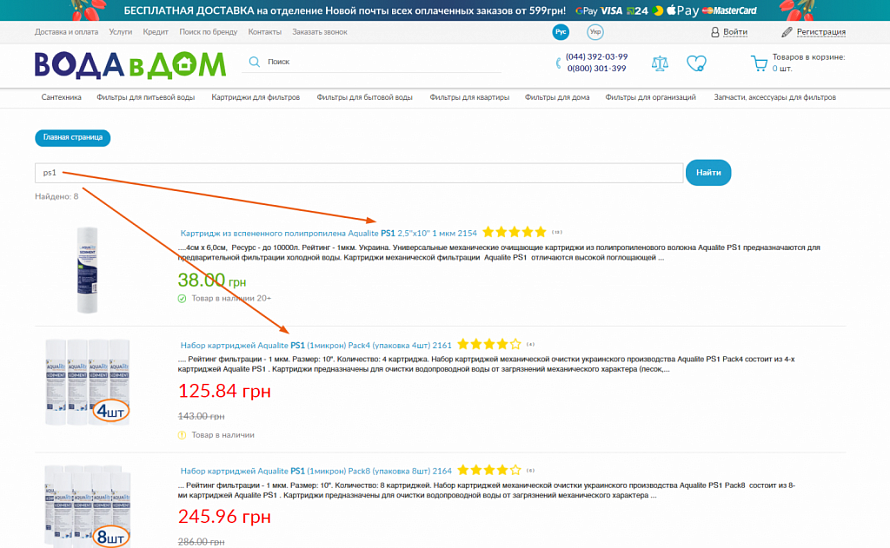The image size is (890, 548).
Task: Click the Регистрация link
Action: [x=821, y=32]
